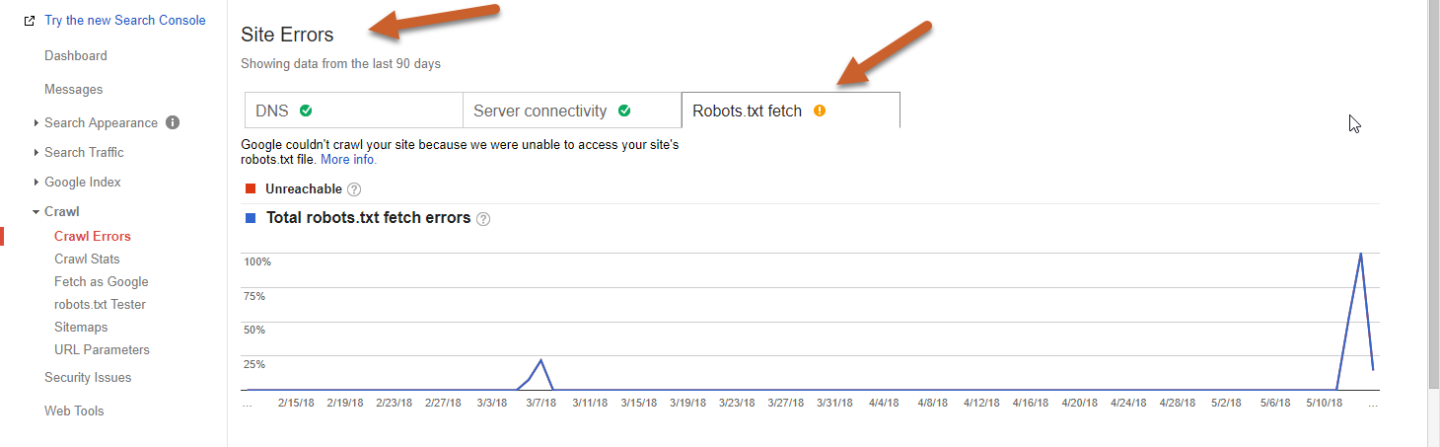Click the external link icon beside Try new Search Console
Screen dimensions: 1440x447
[30, 21]
